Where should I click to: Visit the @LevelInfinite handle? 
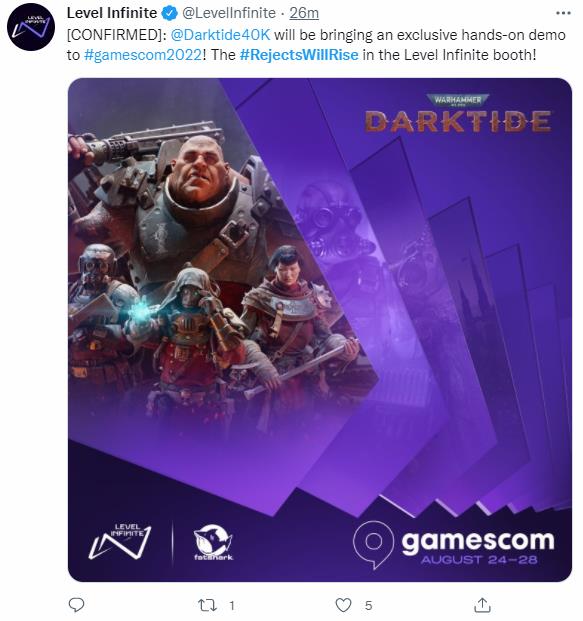(229, 13)
